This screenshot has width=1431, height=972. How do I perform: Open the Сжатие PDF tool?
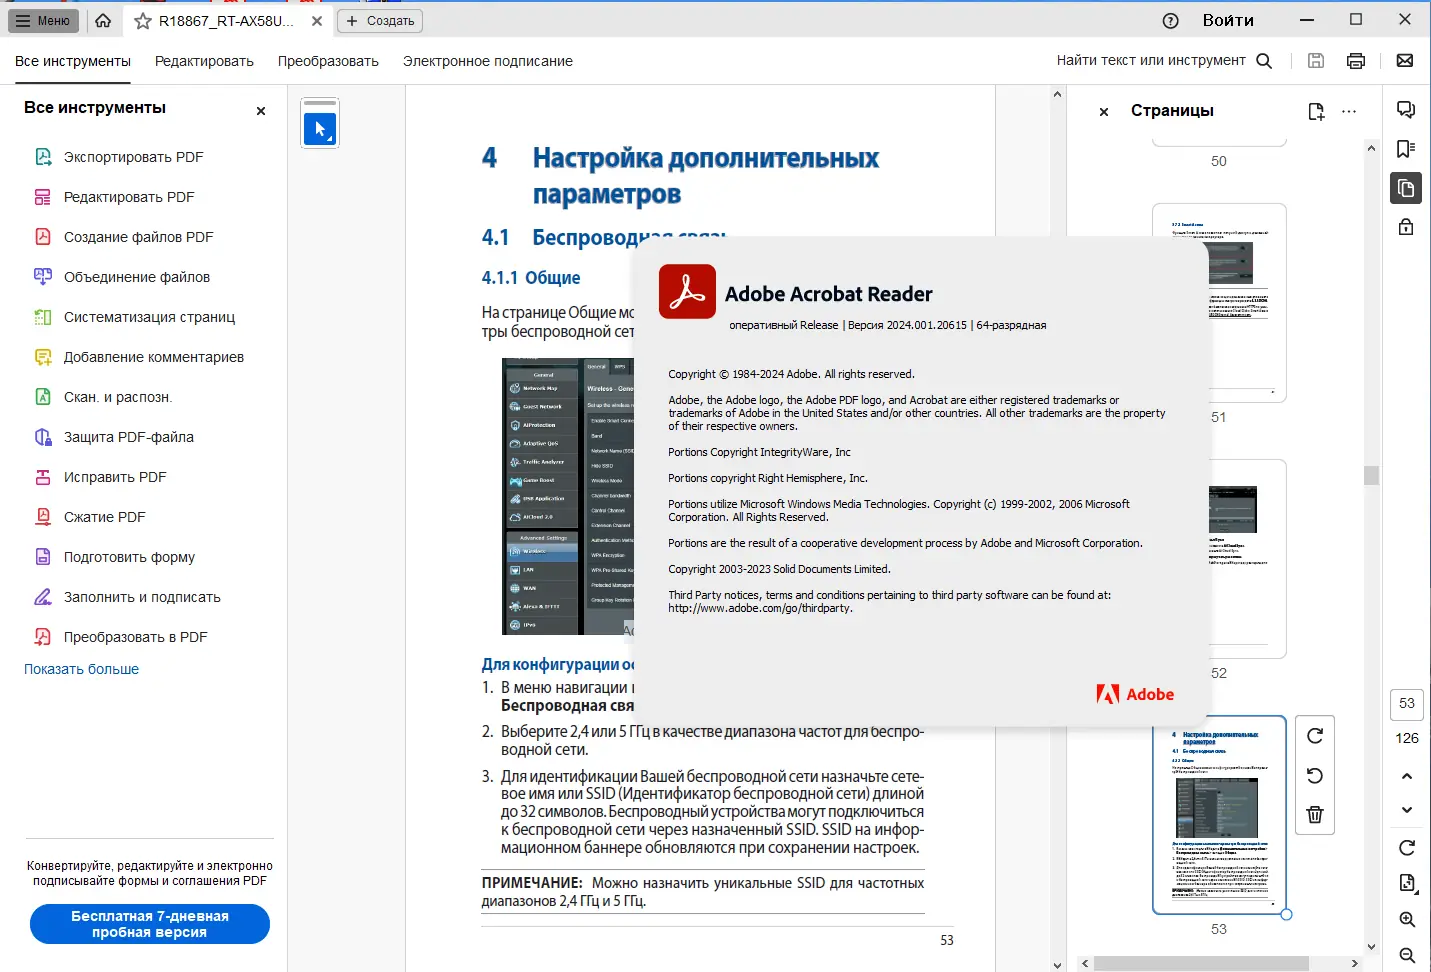pos(105,517)
